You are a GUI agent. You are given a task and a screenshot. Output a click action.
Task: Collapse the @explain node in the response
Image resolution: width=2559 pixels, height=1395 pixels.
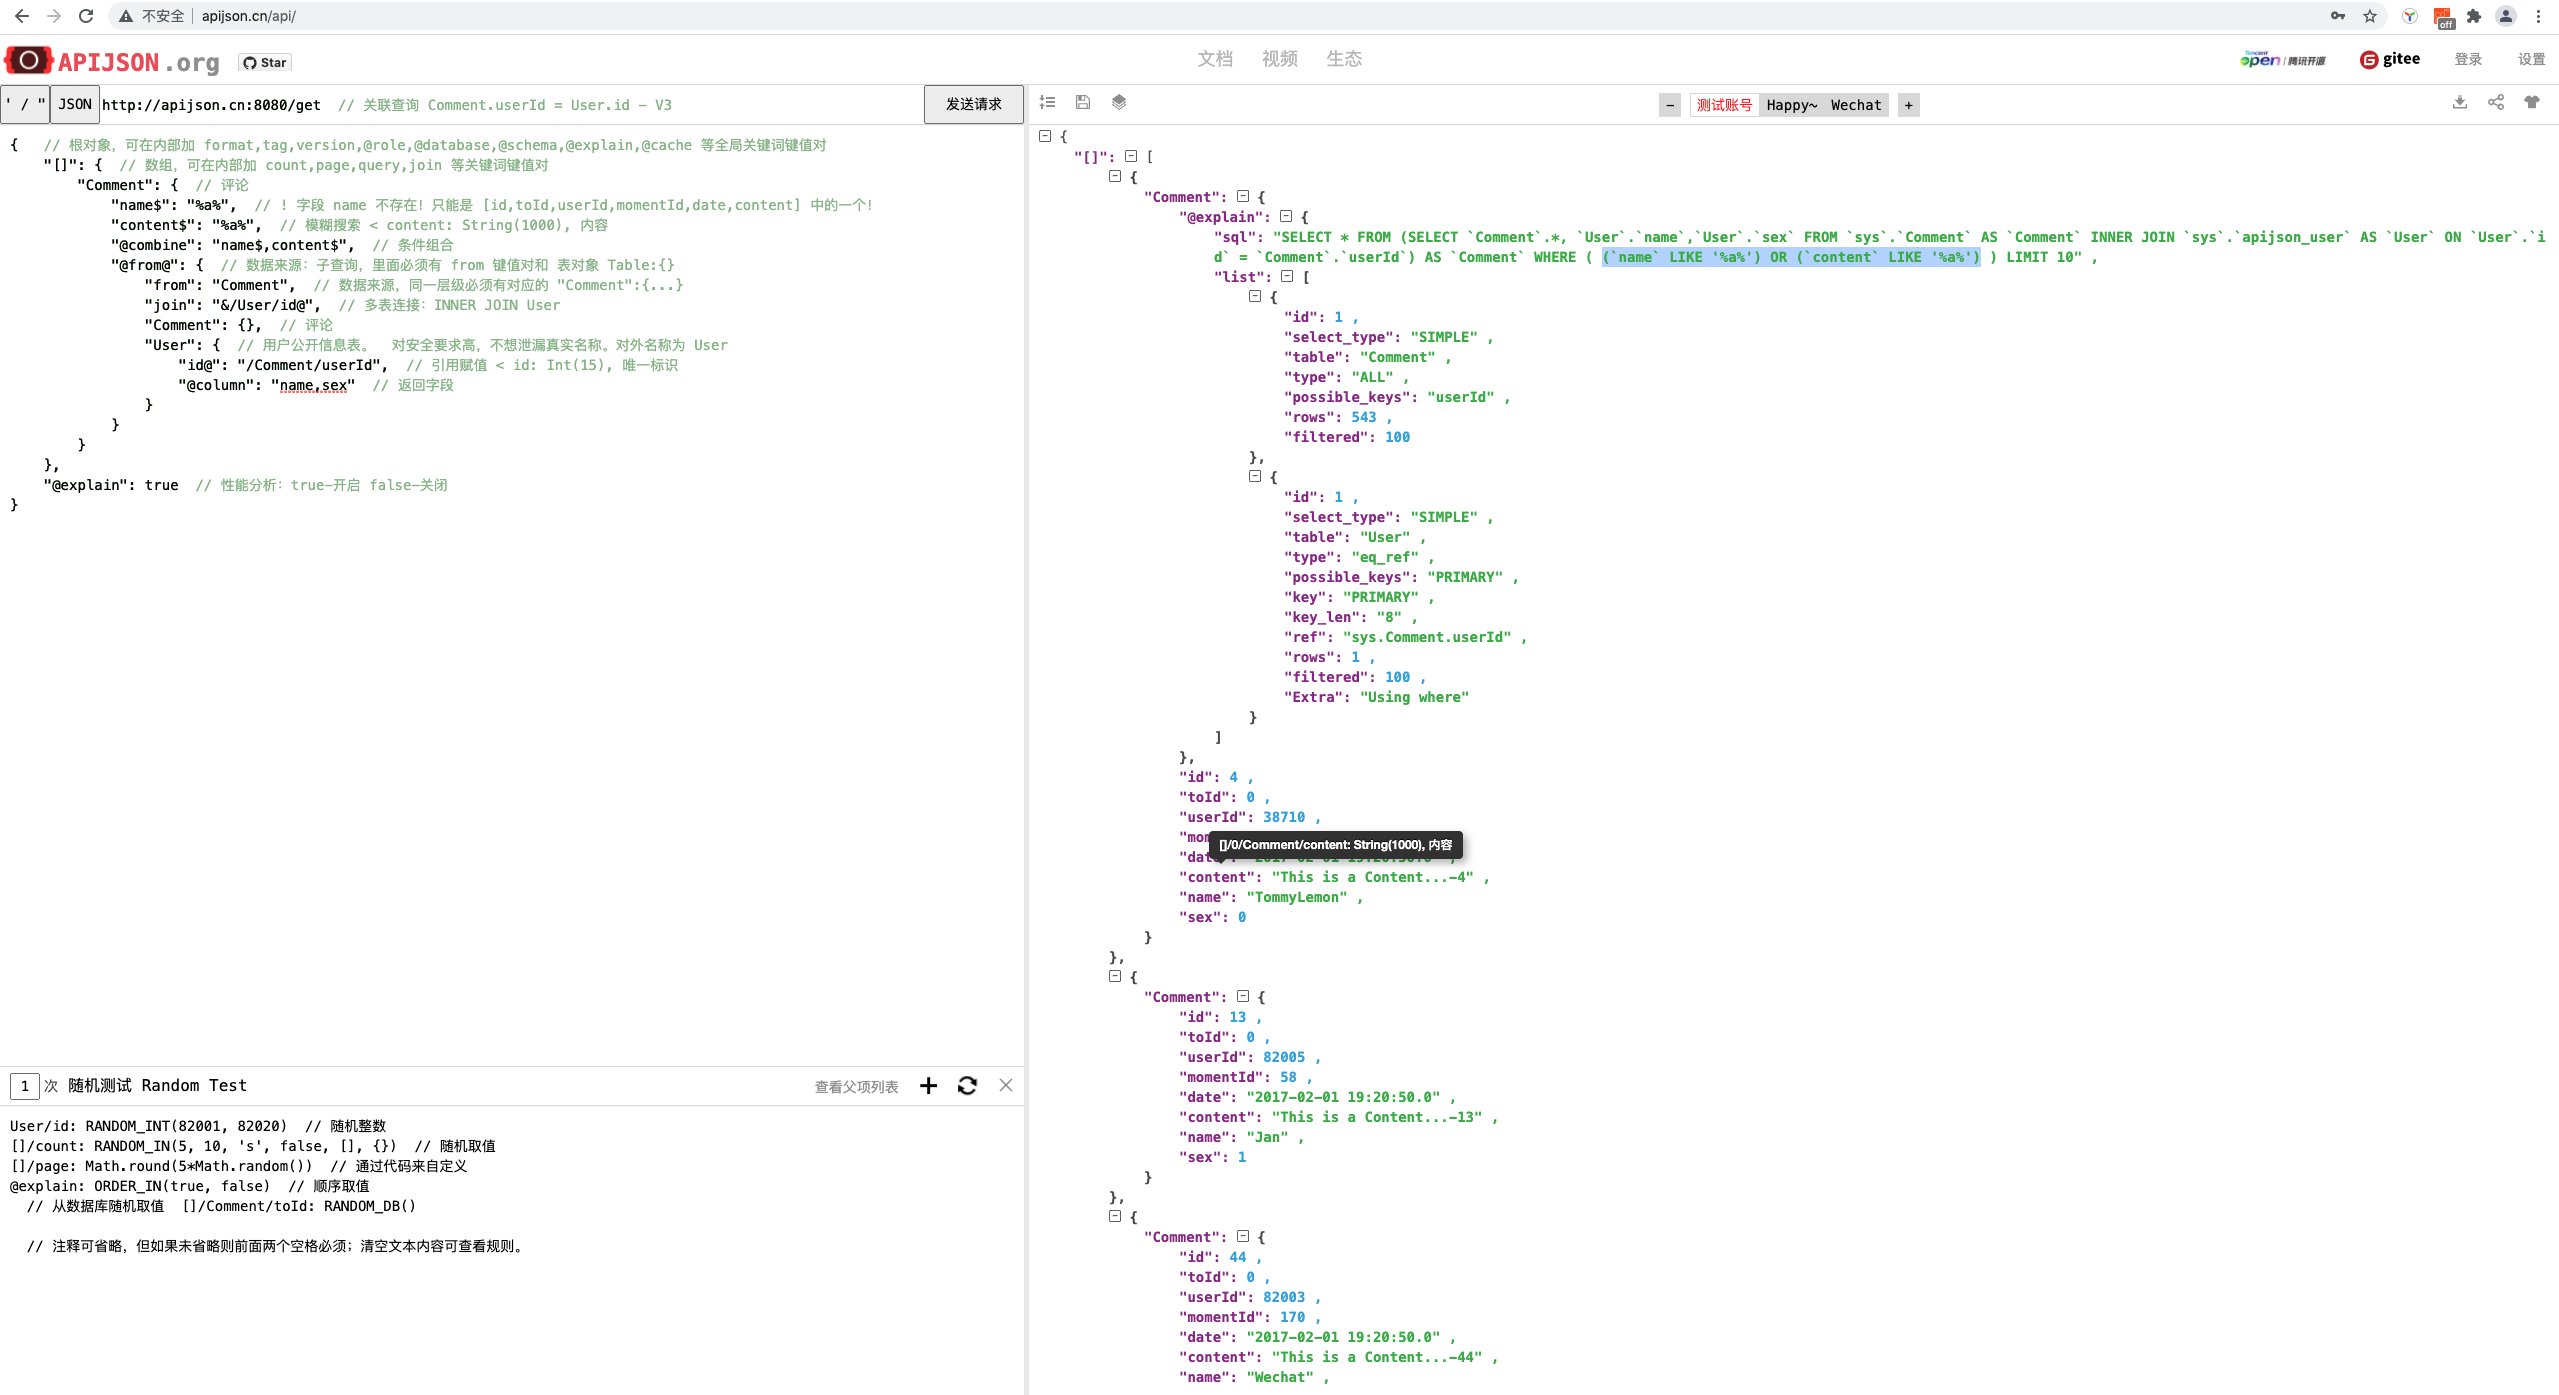point(1286,216)
